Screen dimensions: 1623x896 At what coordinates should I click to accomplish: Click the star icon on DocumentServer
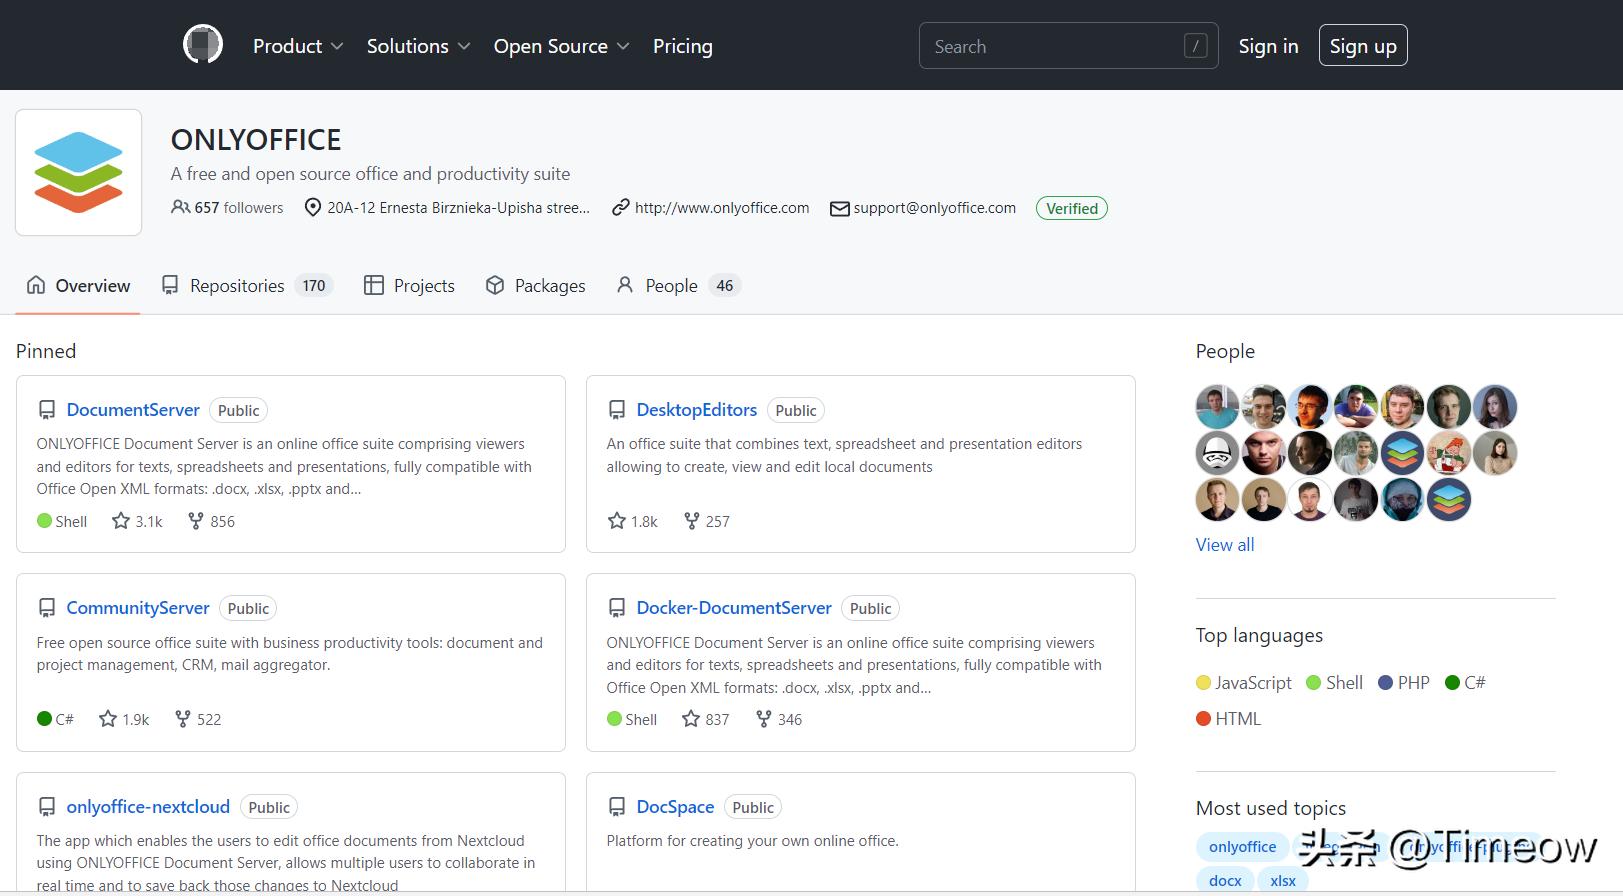[x=121, y=521]
